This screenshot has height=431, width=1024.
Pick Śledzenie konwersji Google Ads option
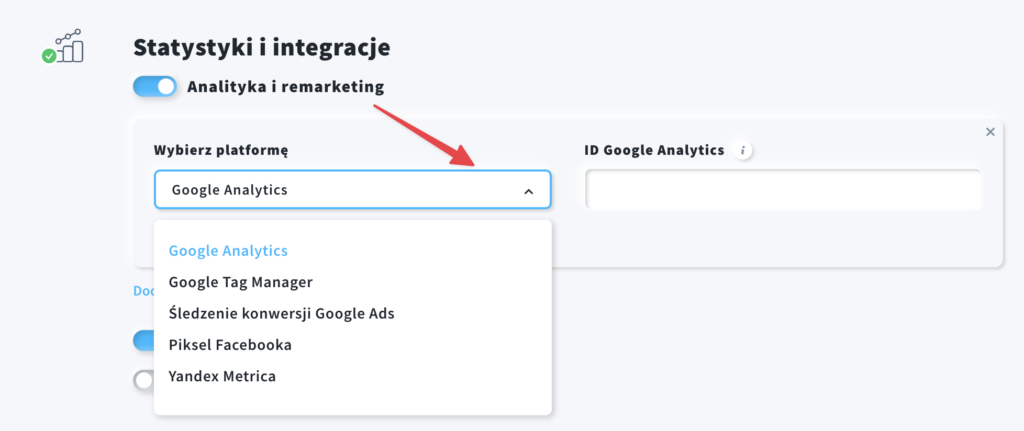[x=281, y=313]
